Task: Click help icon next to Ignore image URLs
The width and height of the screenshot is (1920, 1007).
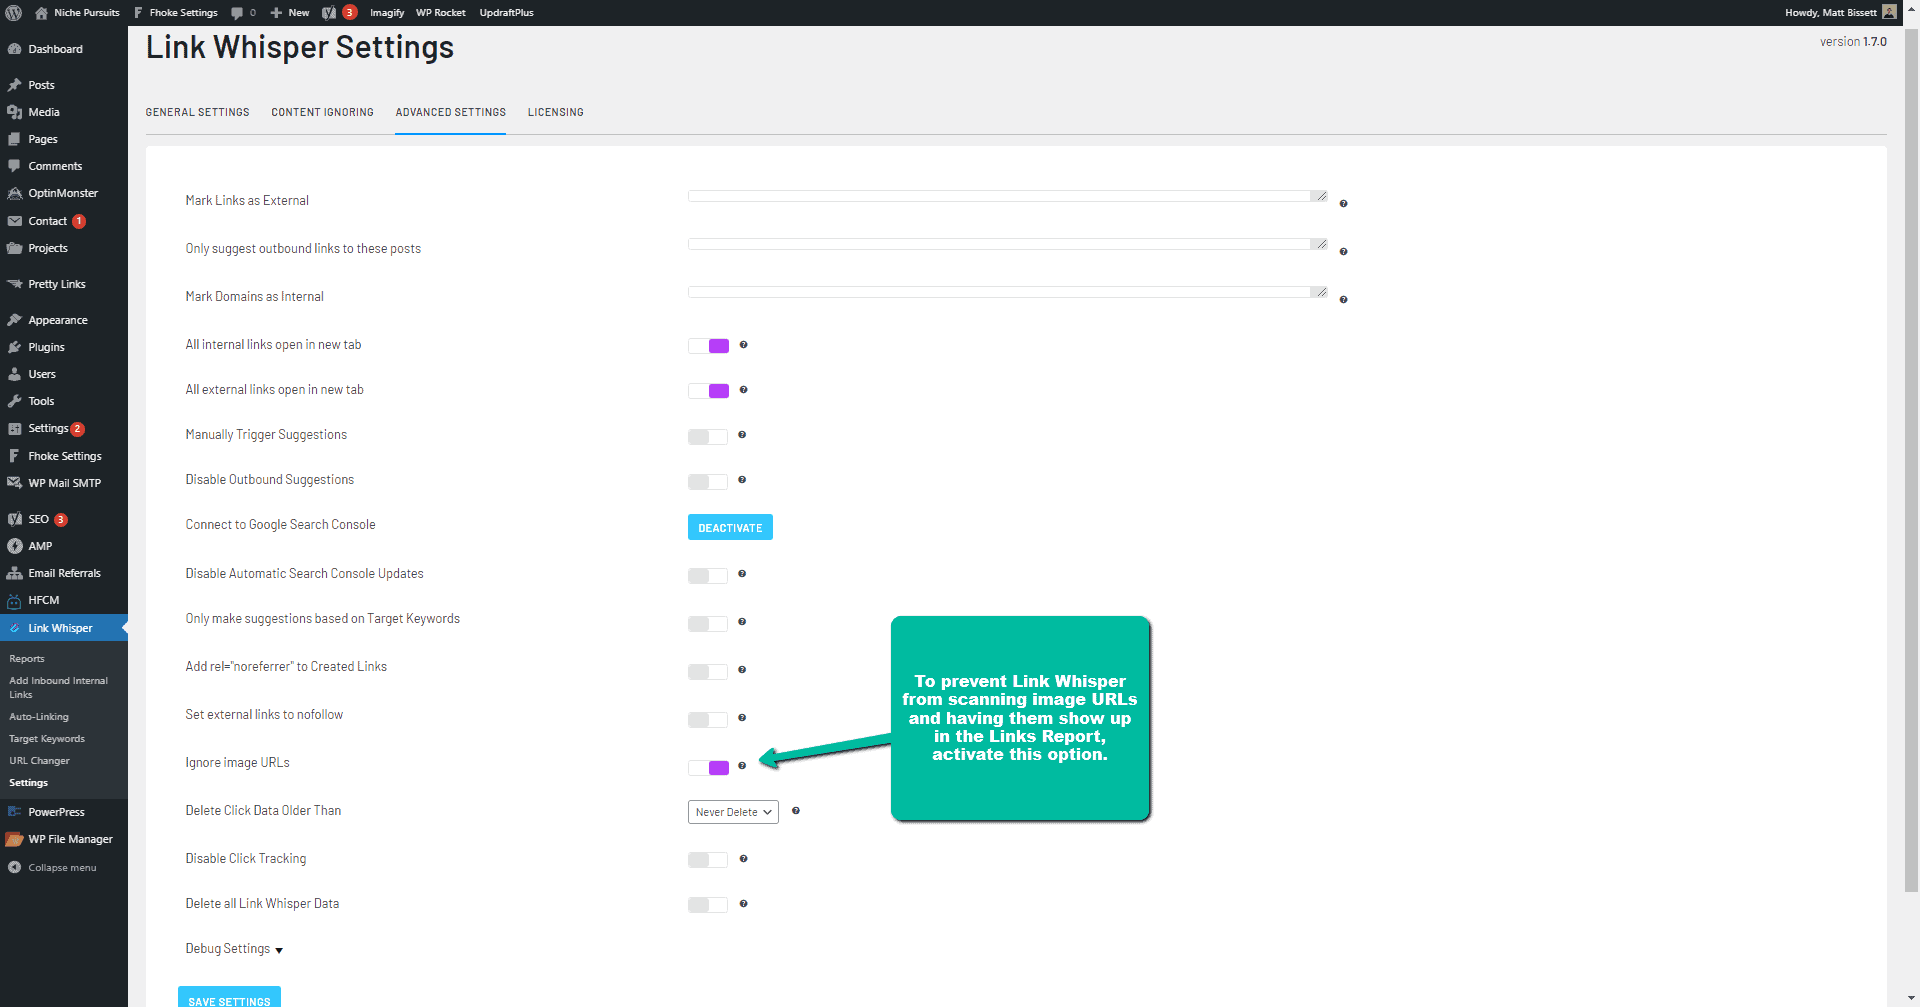Action: coord(742,766)
